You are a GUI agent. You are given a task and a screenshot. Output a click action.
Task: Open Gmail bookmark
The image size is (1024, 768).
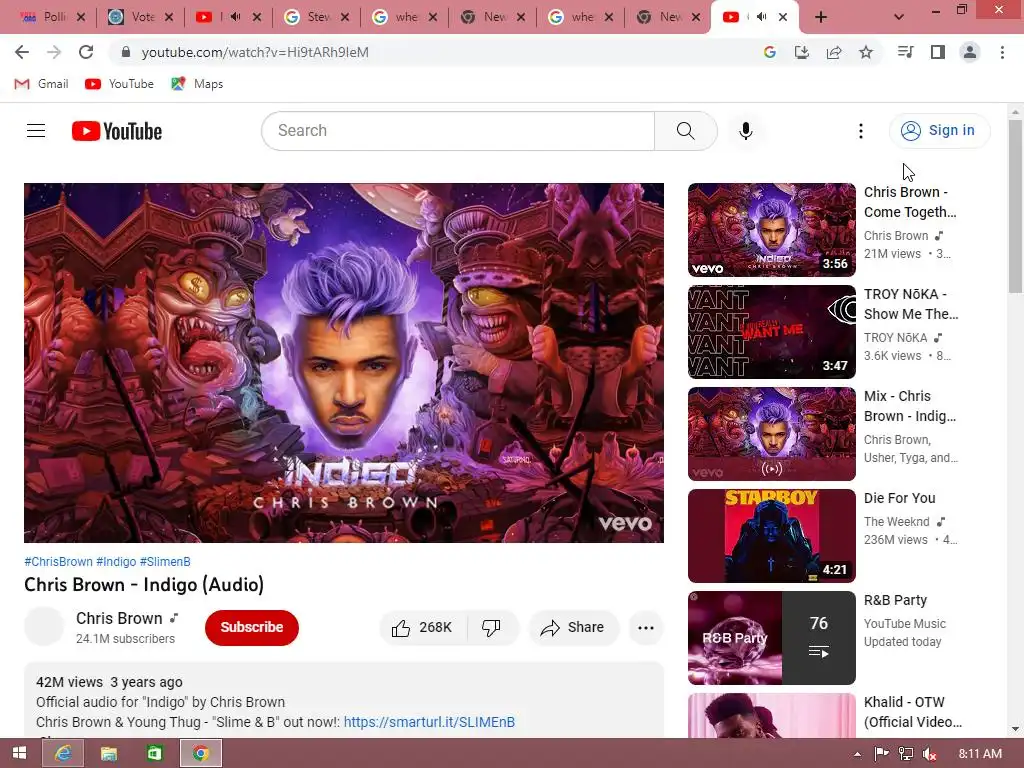point(41,84)
